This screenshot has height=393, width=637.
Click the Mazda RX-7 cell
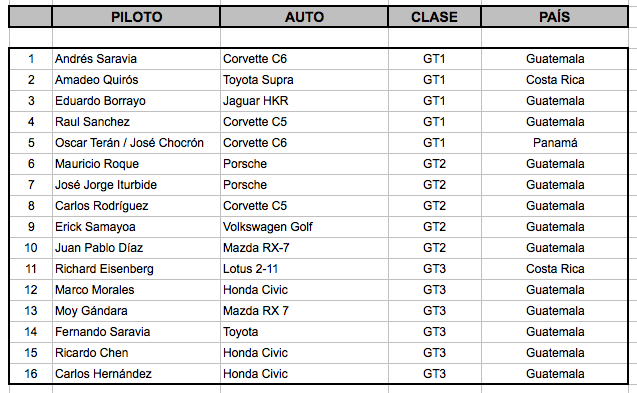304,248
